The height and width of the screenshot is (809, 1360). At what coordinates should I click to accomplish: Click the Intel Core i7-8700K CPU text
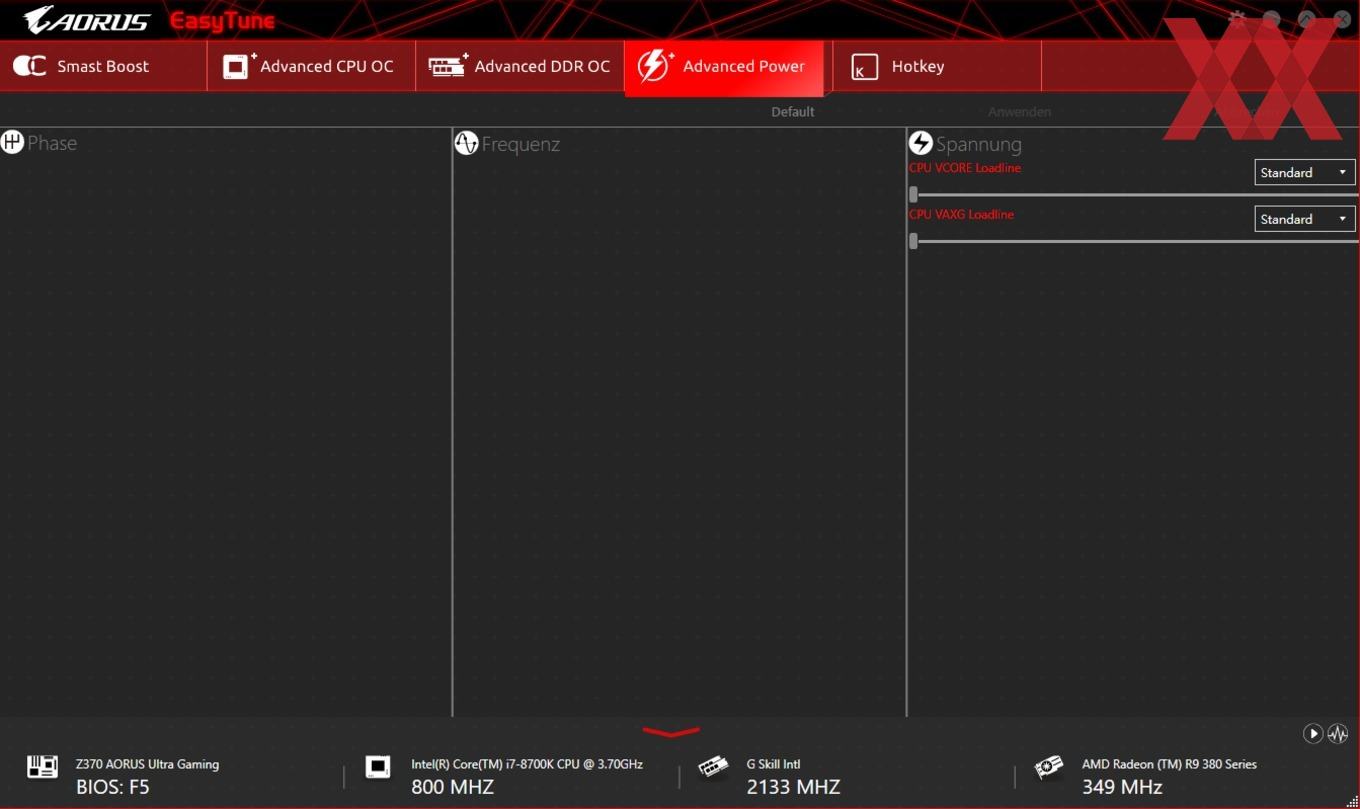point(527,764)
